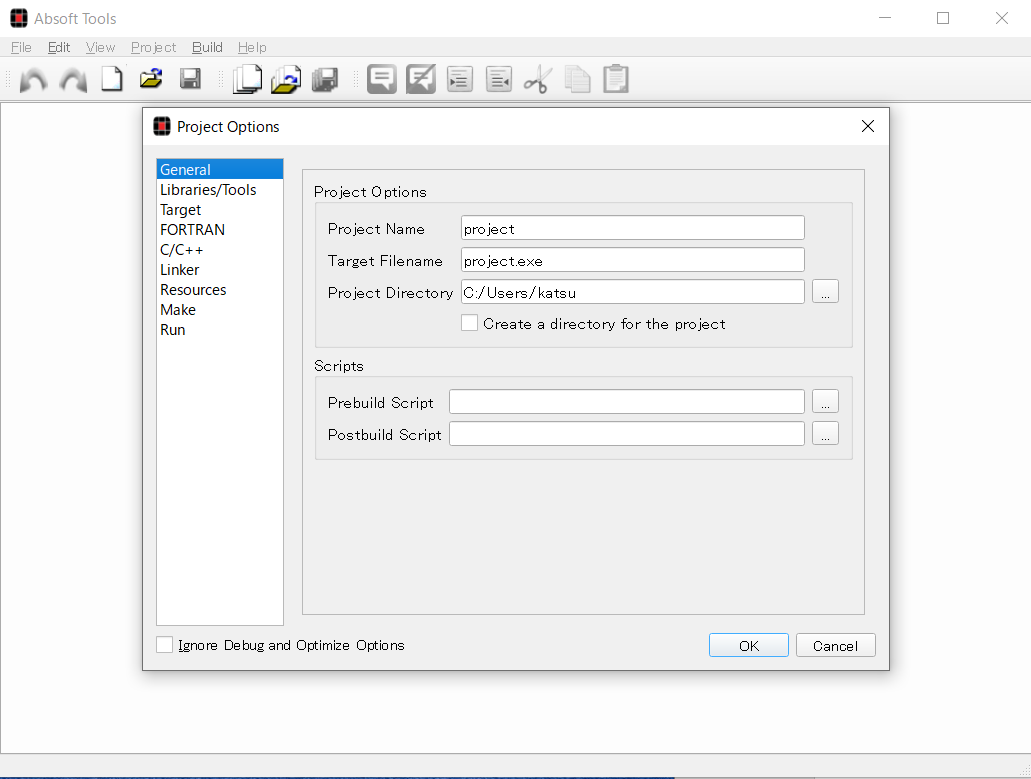Click the Project Name text field

[x=633, y=228]
